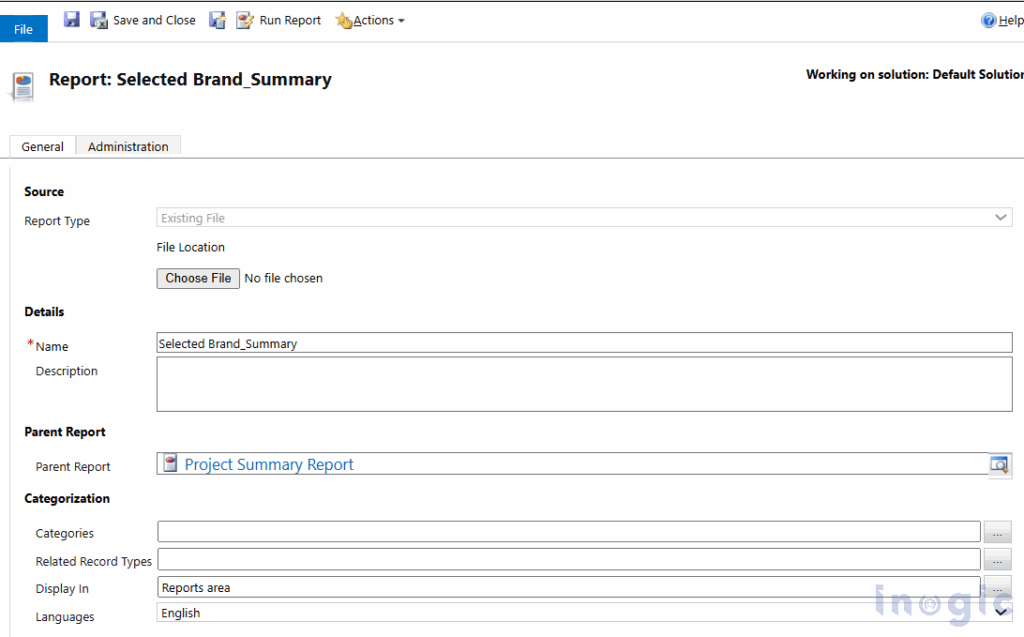Click the Help icon at top right

989,20
